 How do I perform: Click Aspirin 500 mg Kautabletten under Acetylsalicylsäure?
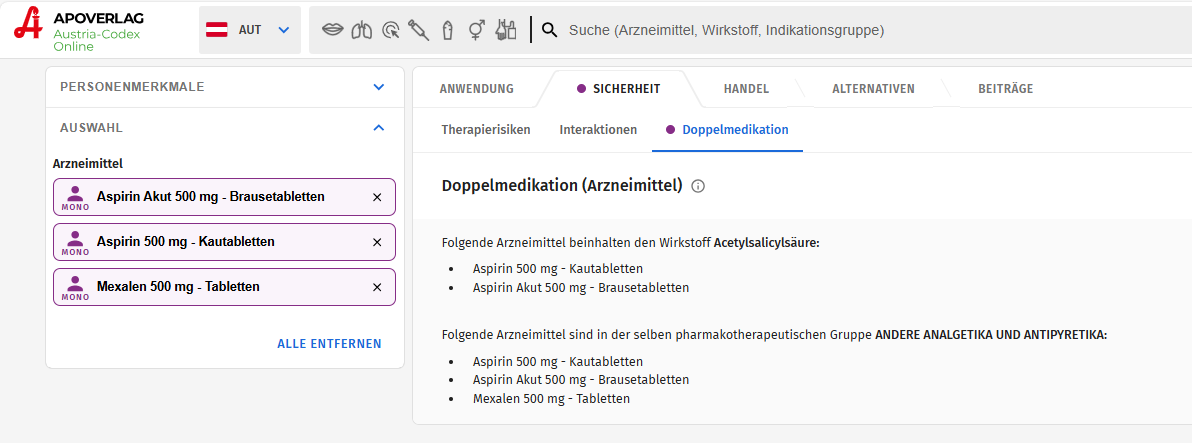click(558, 269)
